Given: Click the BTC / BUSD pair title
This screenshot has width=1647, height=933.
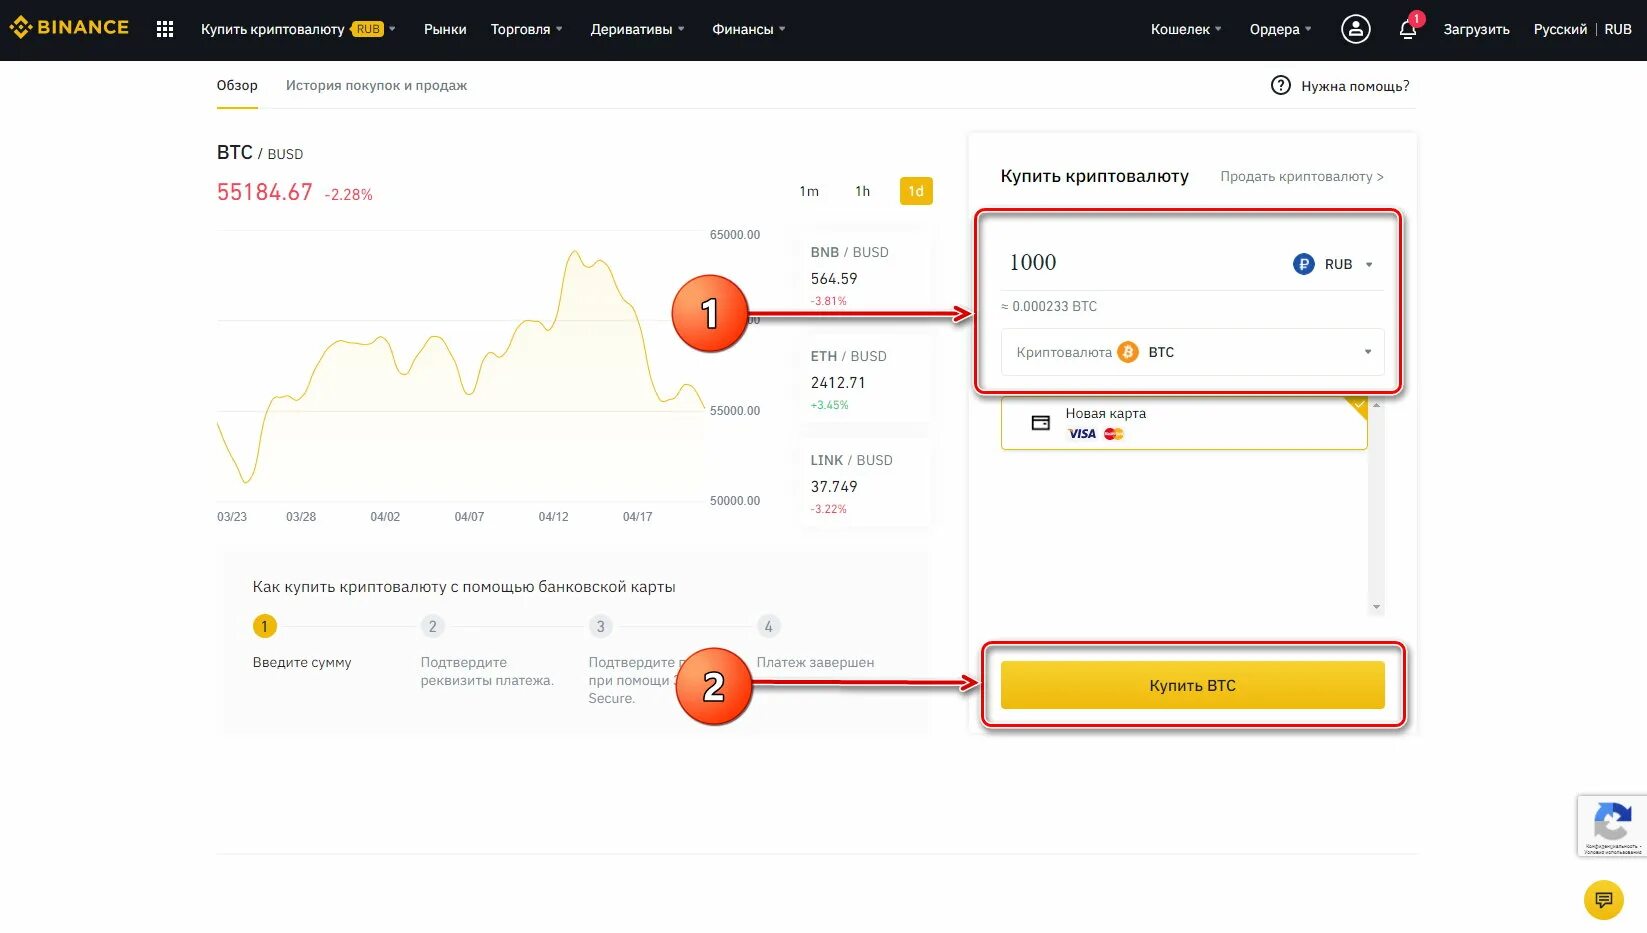Looking at the screenshot, I should (260, 153).
